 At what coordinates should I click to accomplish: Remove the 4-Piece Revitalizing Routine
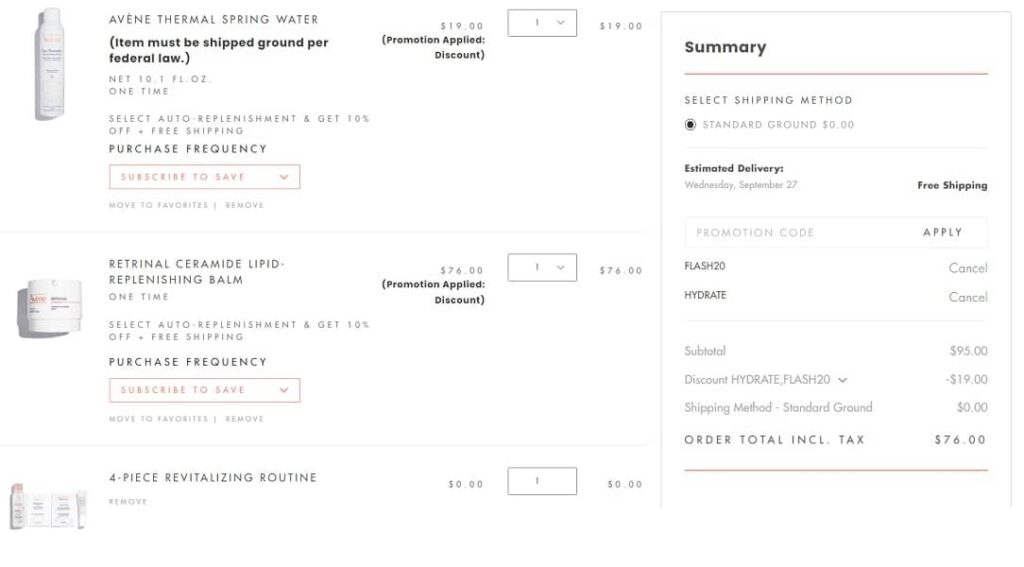[128, 501]
